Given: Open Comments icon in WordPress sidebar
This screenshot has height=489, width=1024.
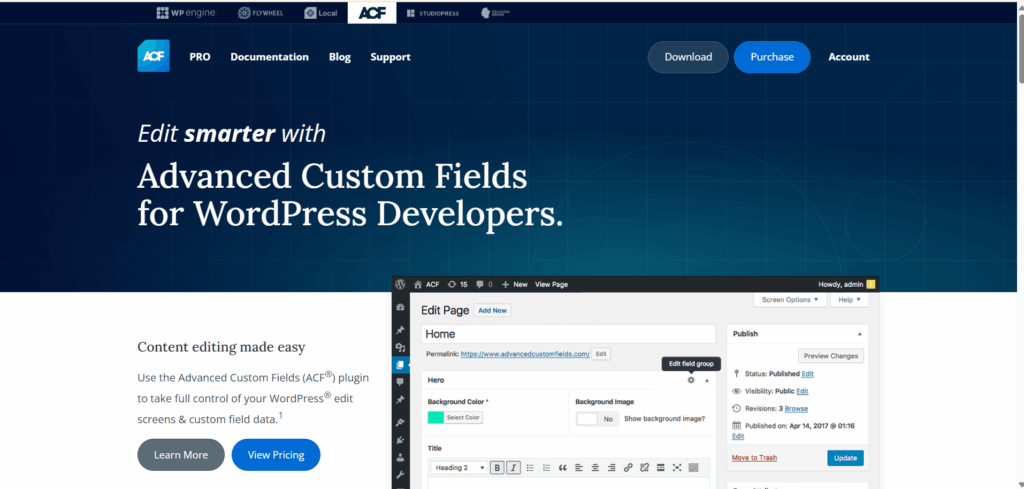Looking at the screenshot, I should coord(400,382).
